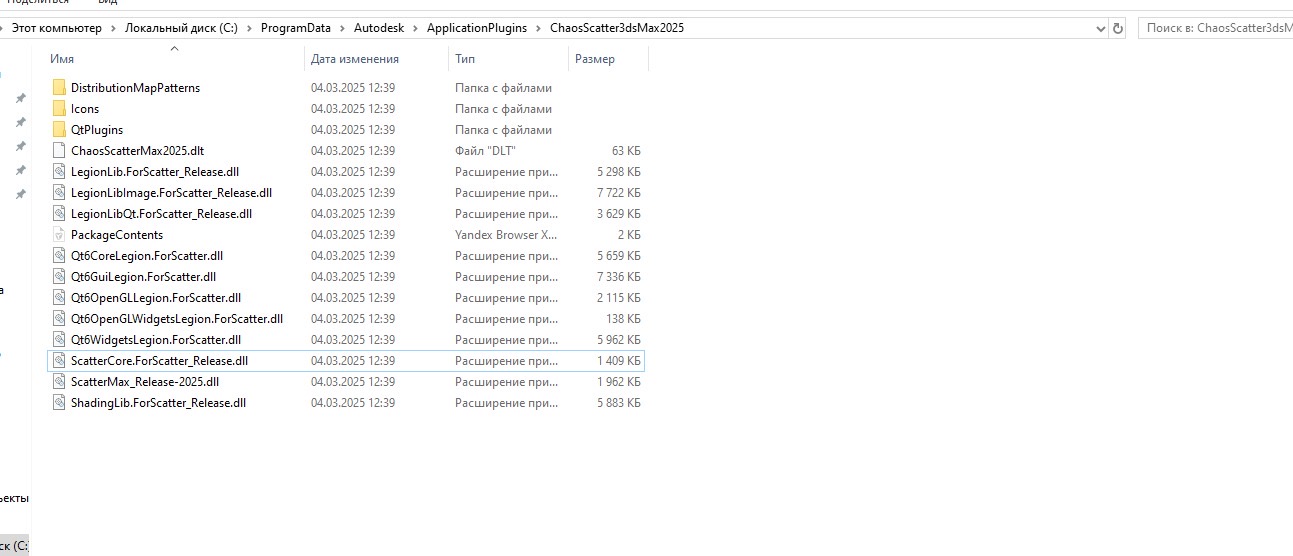Click the Qt6WidgetsLegion.ForScatter.dll file icon

59,340
